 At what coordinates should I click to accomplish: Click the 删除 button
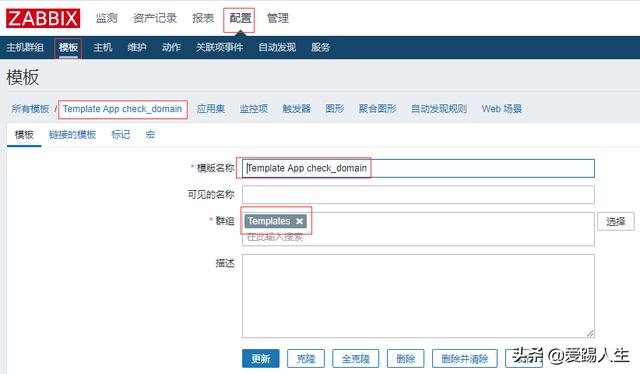coord(405,358)
